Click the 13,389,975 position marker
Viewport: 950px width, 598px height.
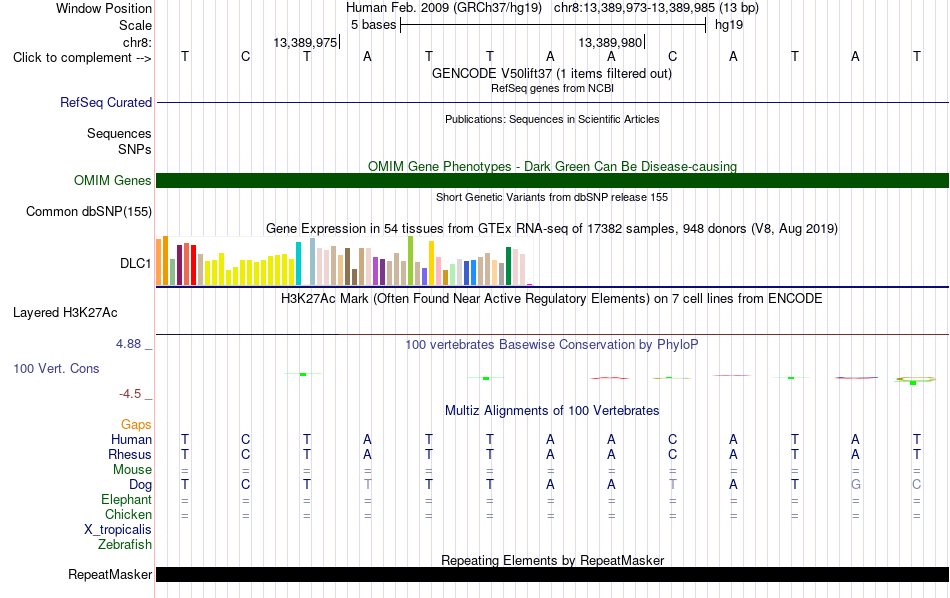305,42
